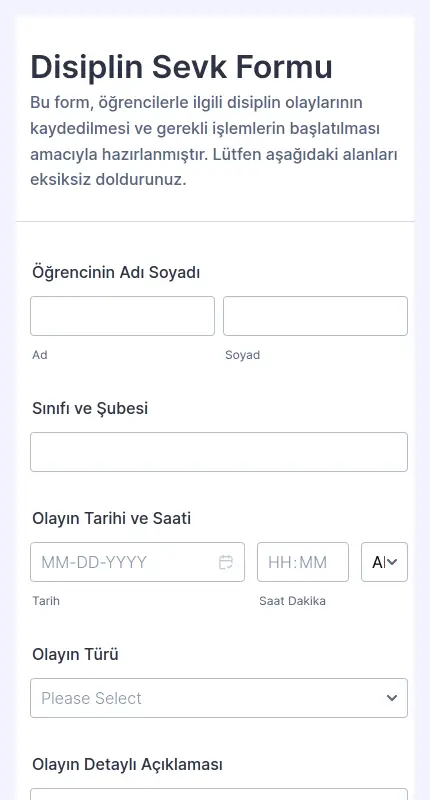This screenshot has height=800, width=430.
Task: Click the Ad sublabel text
Action: tap(40, 355)
